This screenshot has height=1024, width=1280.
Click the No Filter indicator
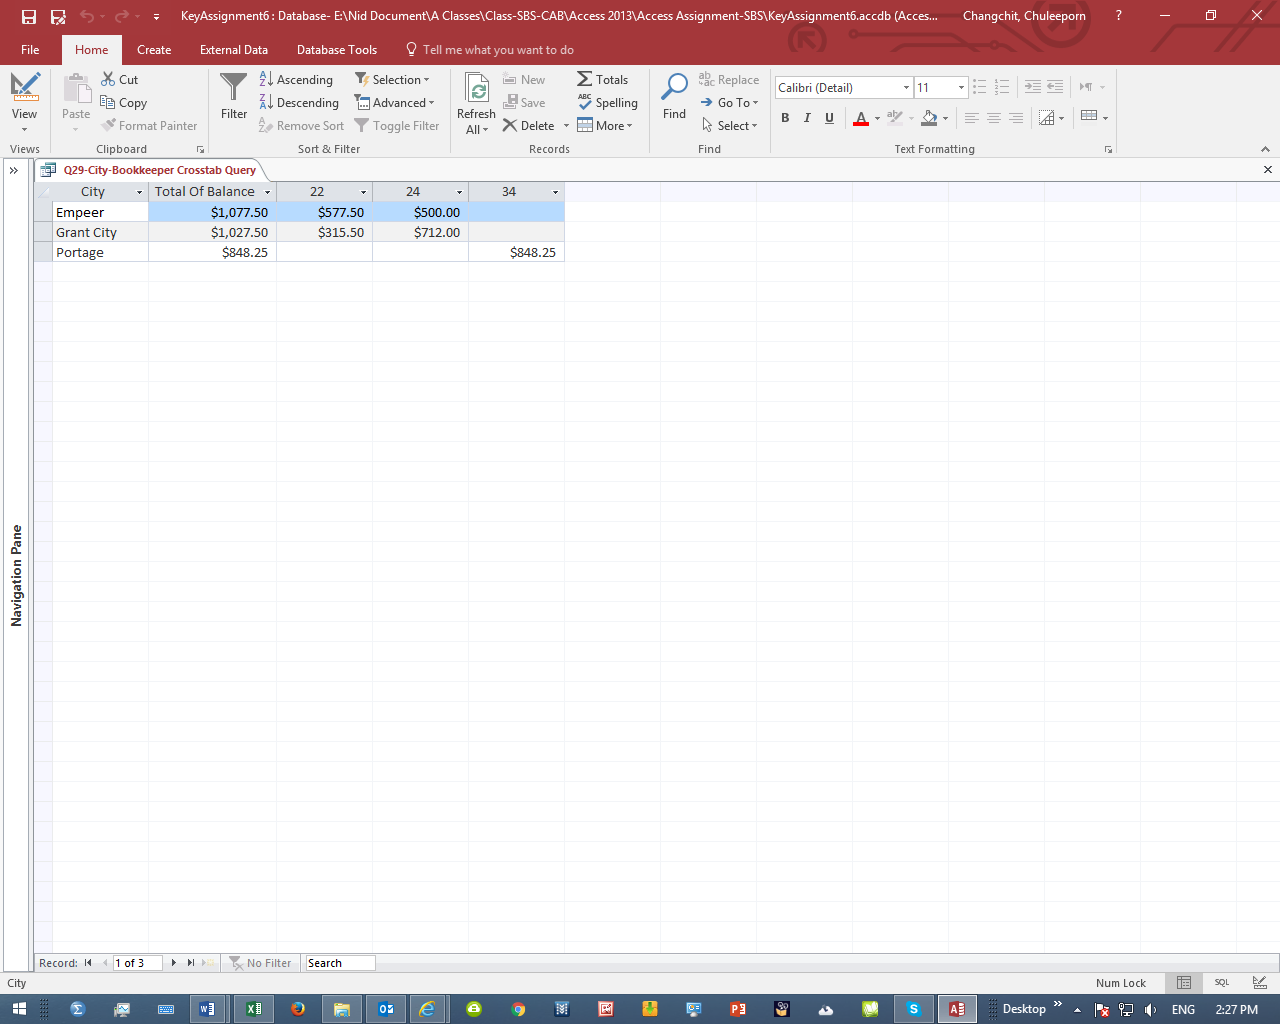tap(261, 962)
